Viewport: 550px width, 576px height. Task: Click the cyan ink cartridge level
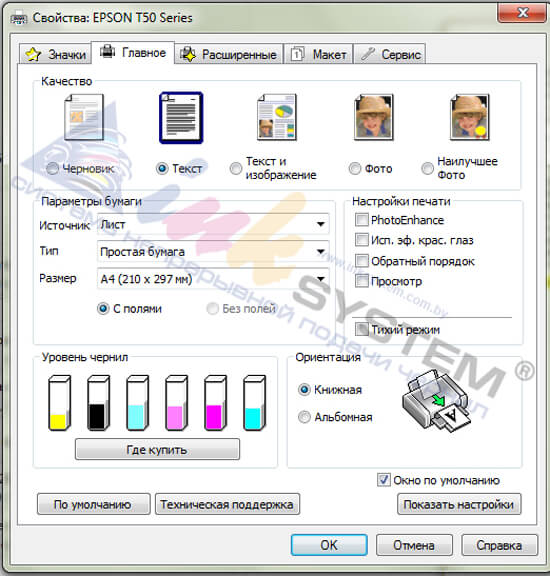(254, 403)
